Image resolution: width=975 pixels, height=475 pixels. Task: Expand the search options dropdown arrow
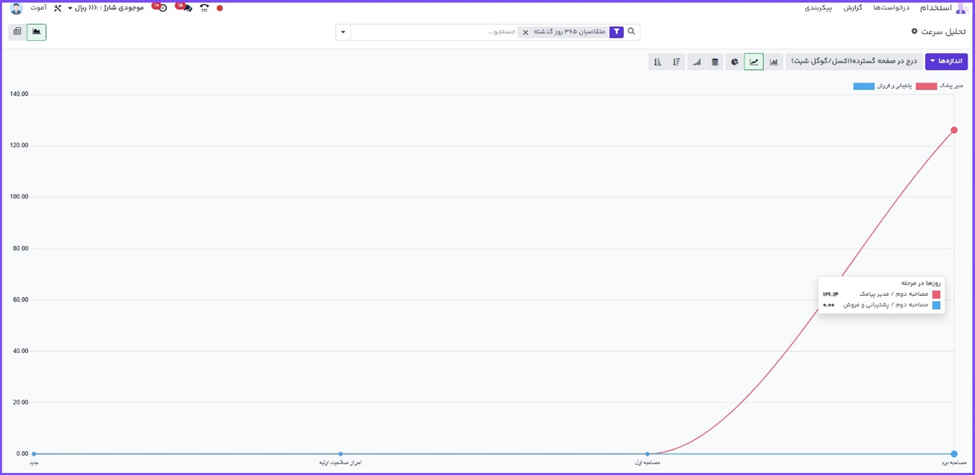click(343, 32)
